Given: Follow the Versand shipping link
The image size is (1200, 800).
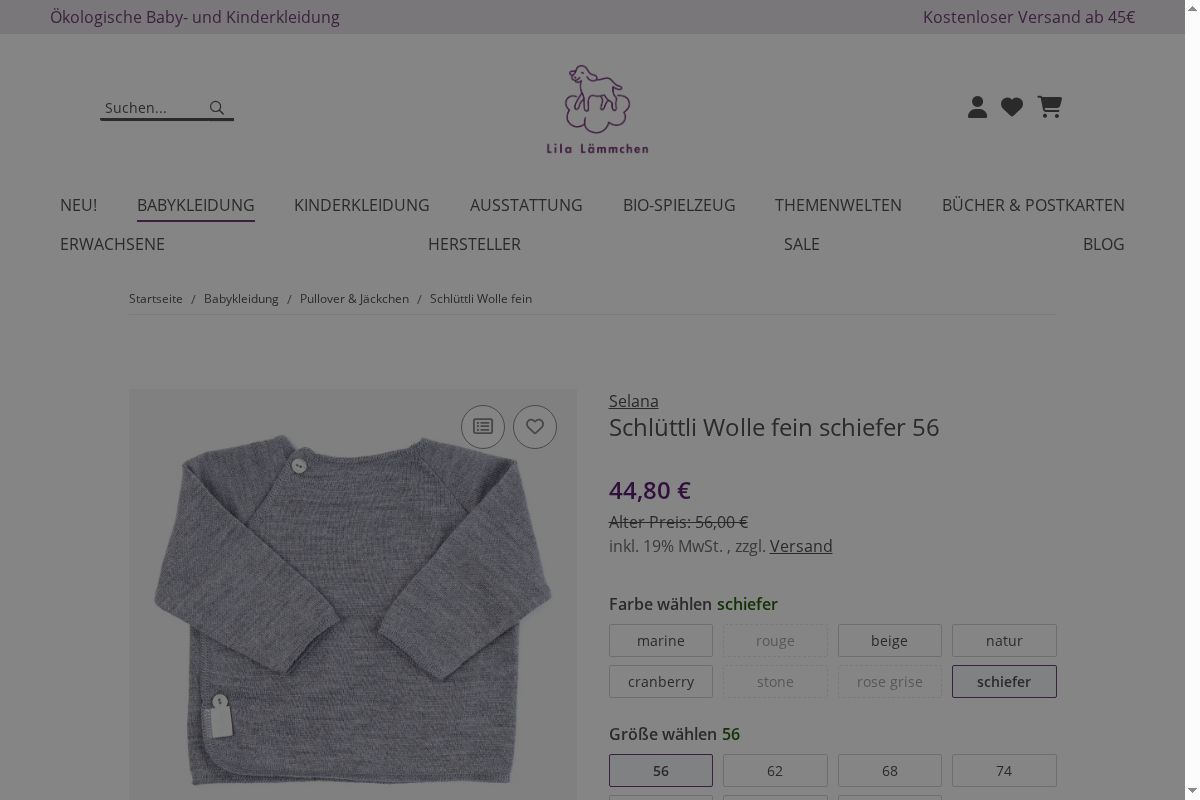Looking at the screenshot, I should 801,546.
